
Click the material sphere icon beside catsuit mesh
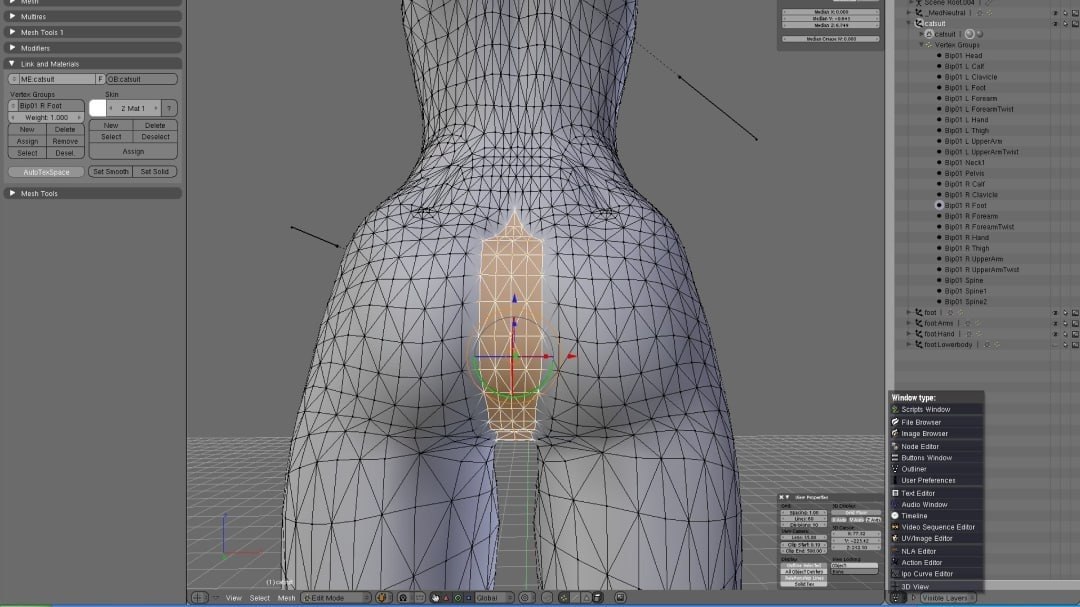[970, 34]
